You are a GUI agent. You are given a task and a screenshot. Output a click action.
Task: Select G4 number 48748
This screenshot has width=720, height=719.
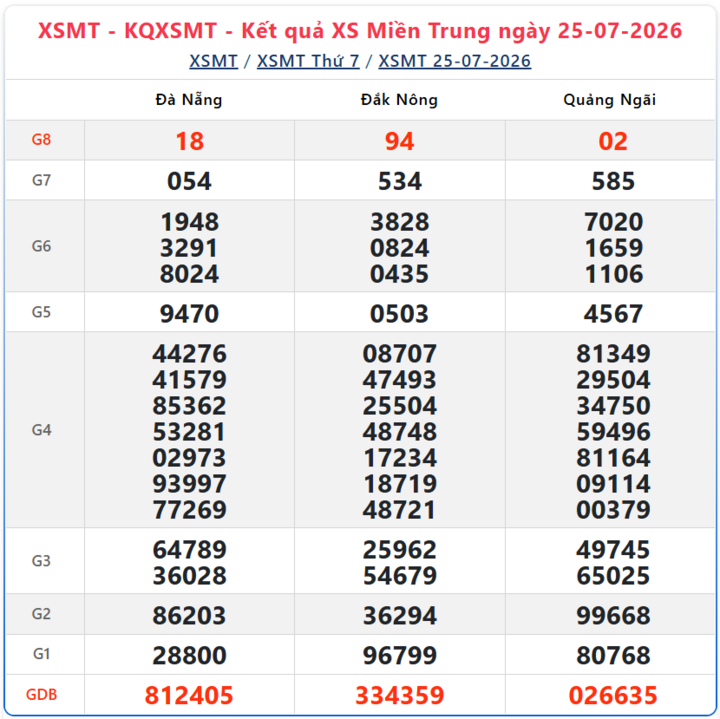399,432
